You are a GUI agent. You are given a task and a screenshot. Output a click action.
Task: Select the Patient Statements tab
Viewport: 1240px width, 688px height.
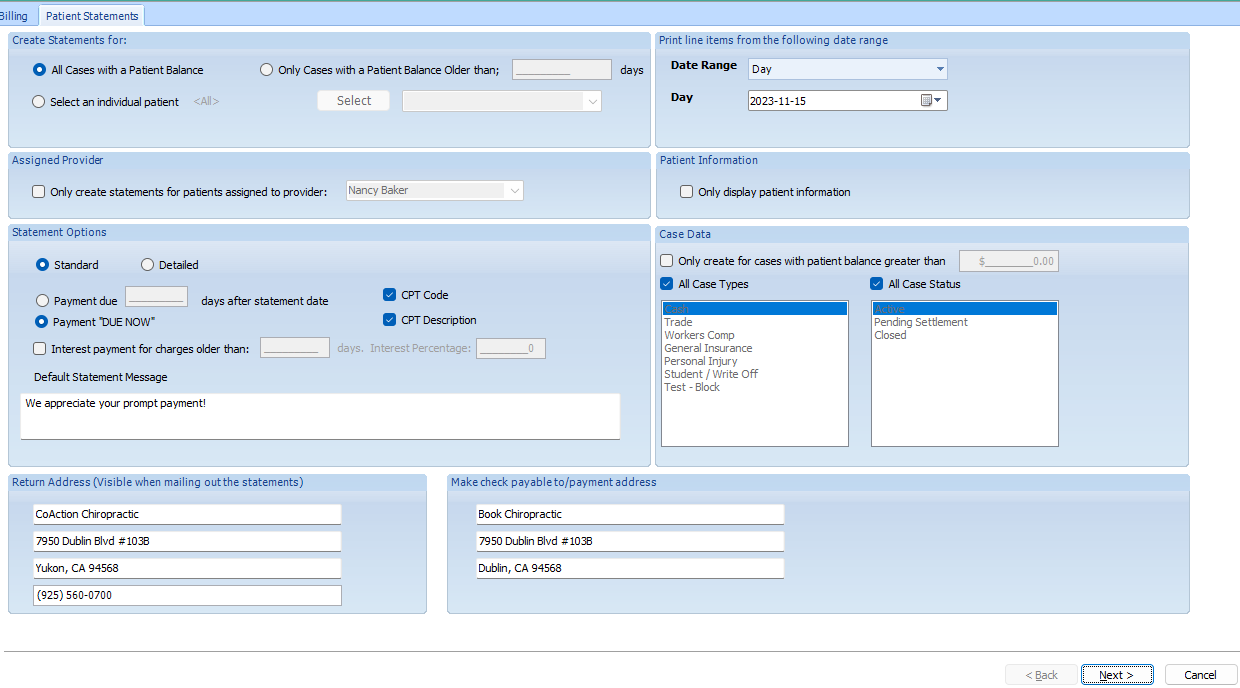tap(92, 16)
